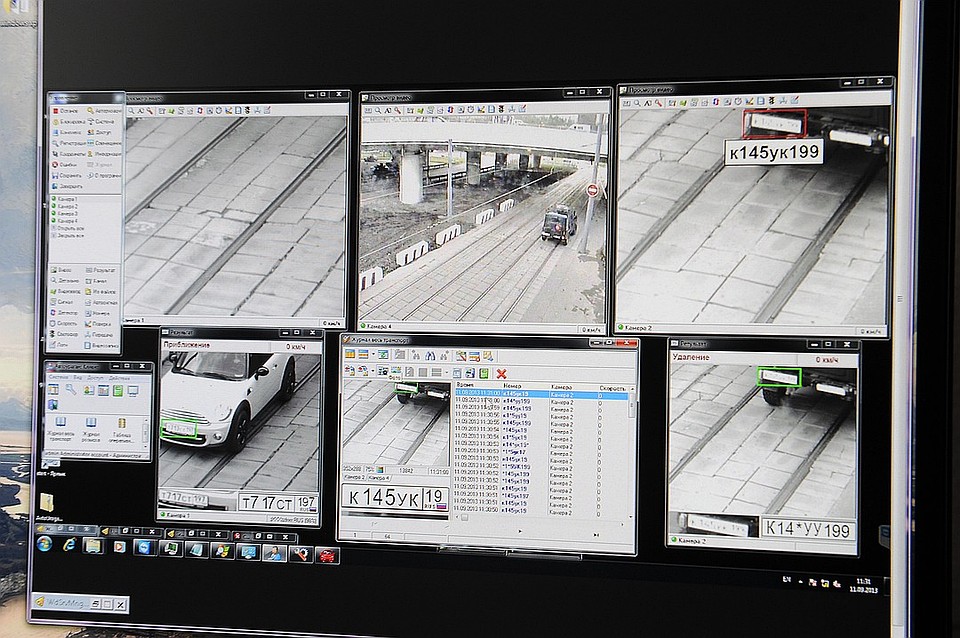Click magnifier icon in Камера 4 video toolbar
Screen dimensions: 960x638
(378, 111)
